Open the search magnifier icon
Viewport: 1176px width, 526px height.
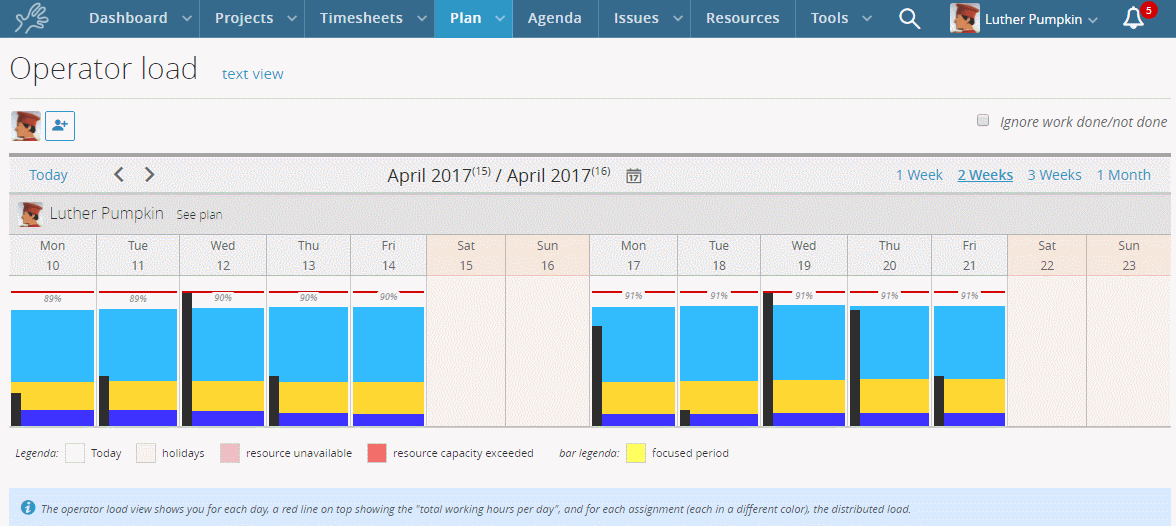coord(909,19)
